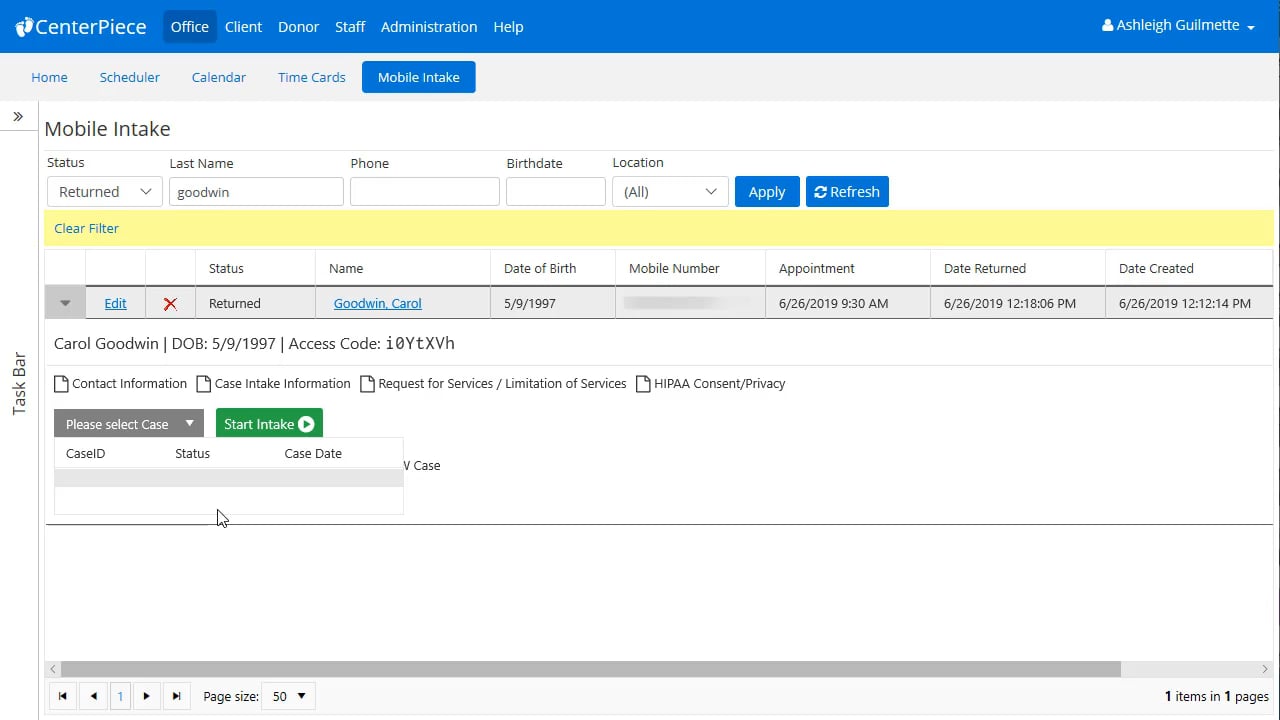The image size is (1280, 720).
Task: Open the Please select Case dropdown
Action: pos(129,424)
